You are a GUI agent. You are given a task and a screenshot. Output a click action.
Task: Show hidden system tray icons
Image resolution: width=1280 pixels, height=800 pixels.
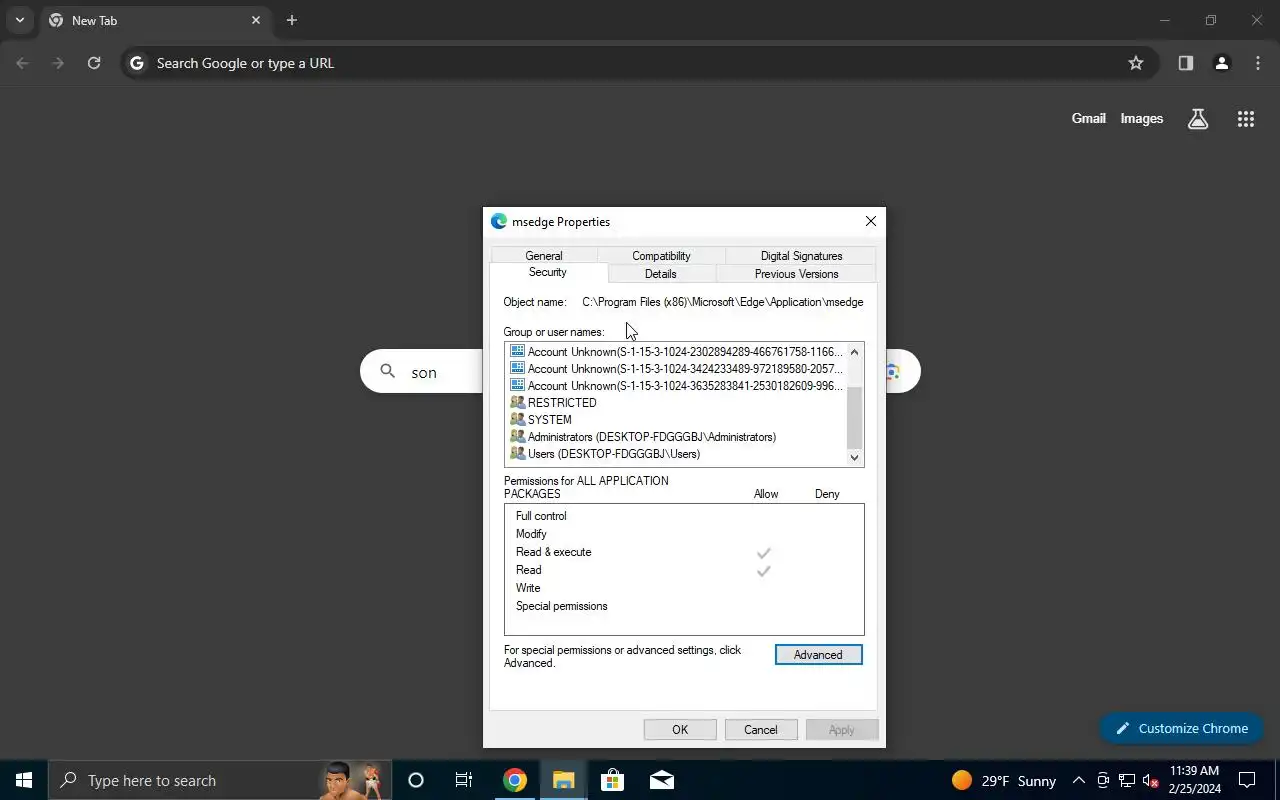[x=1078, y=780]
